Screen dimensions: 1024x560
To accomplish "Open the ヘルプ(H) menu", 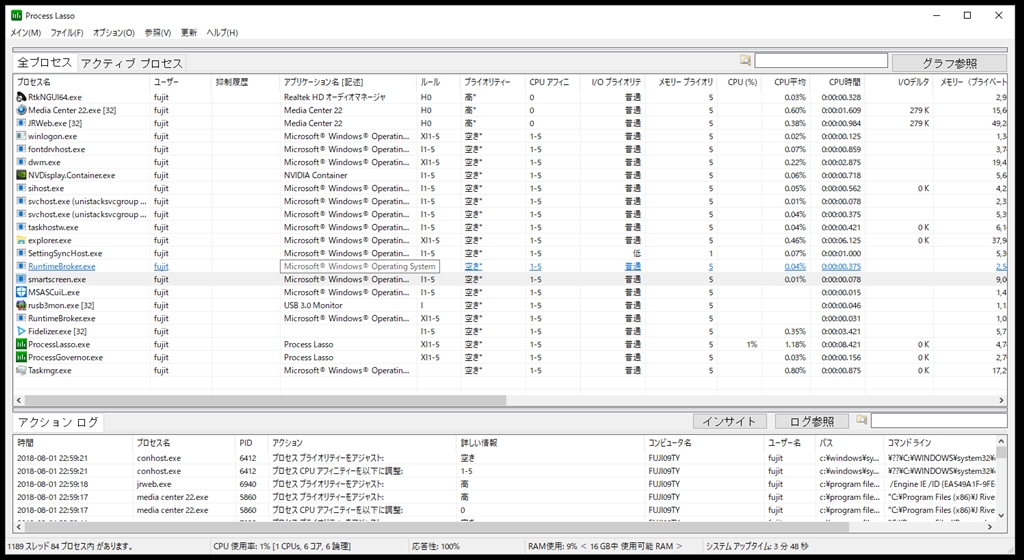I will [222, 33].
